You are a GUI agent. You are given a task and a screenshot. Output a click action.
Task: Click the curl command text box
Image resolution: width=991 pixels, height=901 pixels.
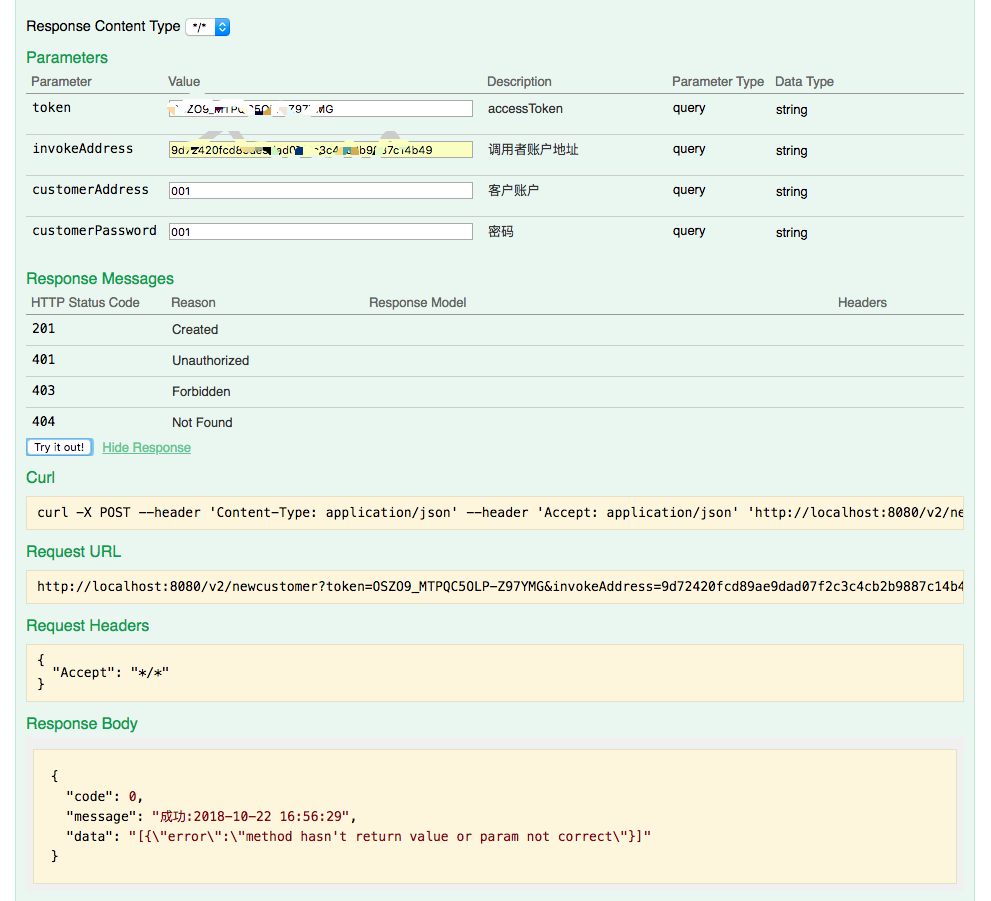pos(495,512)
